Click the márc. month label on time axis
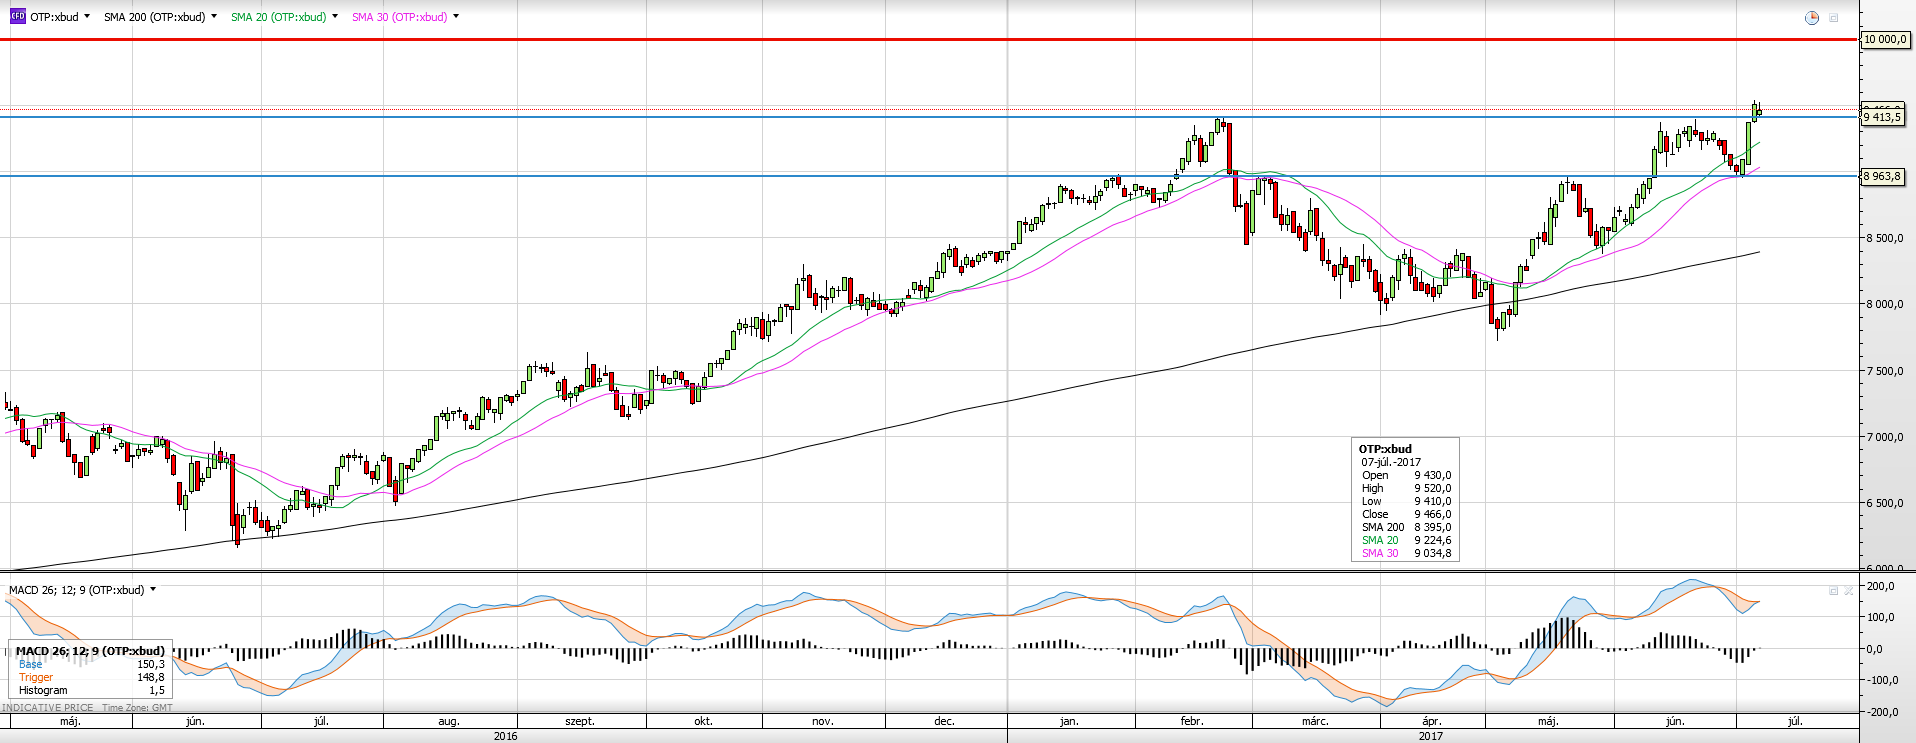1916x743 pixels. coord(1315,721)
